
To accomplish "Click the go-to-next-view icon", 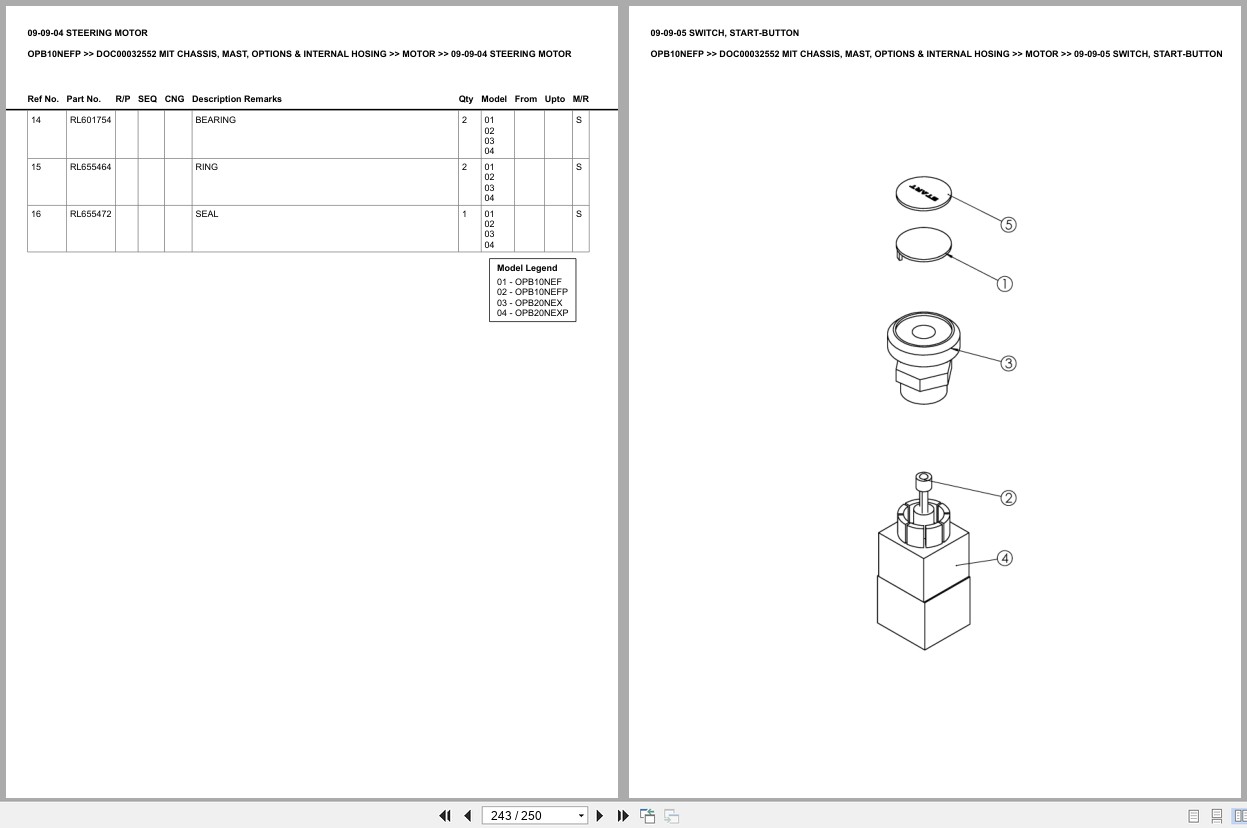I will [x=672, y=816].
